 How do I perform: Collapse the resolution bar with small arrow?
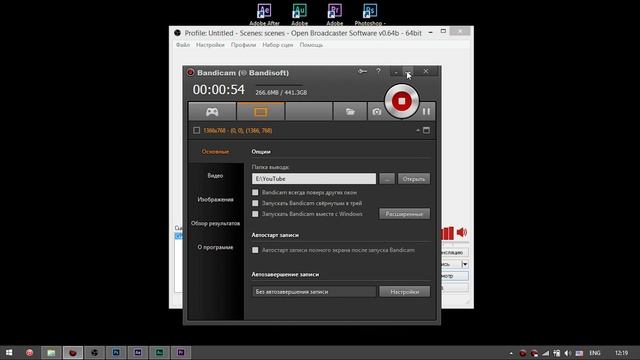pyautogui.click(x=418, y=131)
